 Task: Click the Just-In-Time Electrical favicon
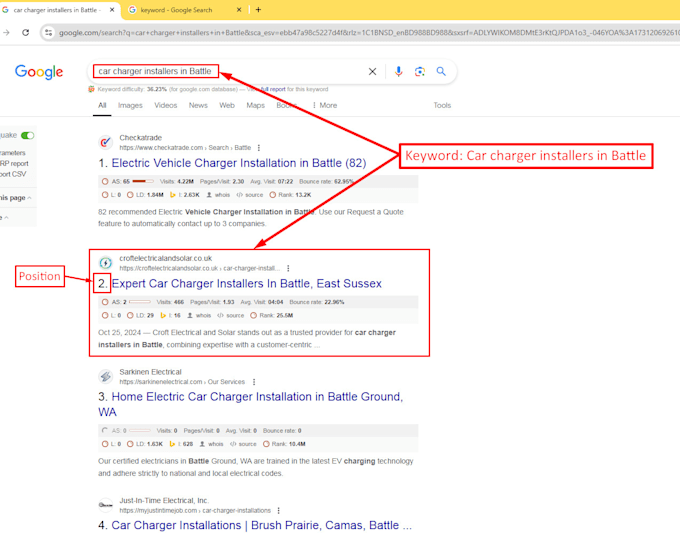[x=105, y=505]
